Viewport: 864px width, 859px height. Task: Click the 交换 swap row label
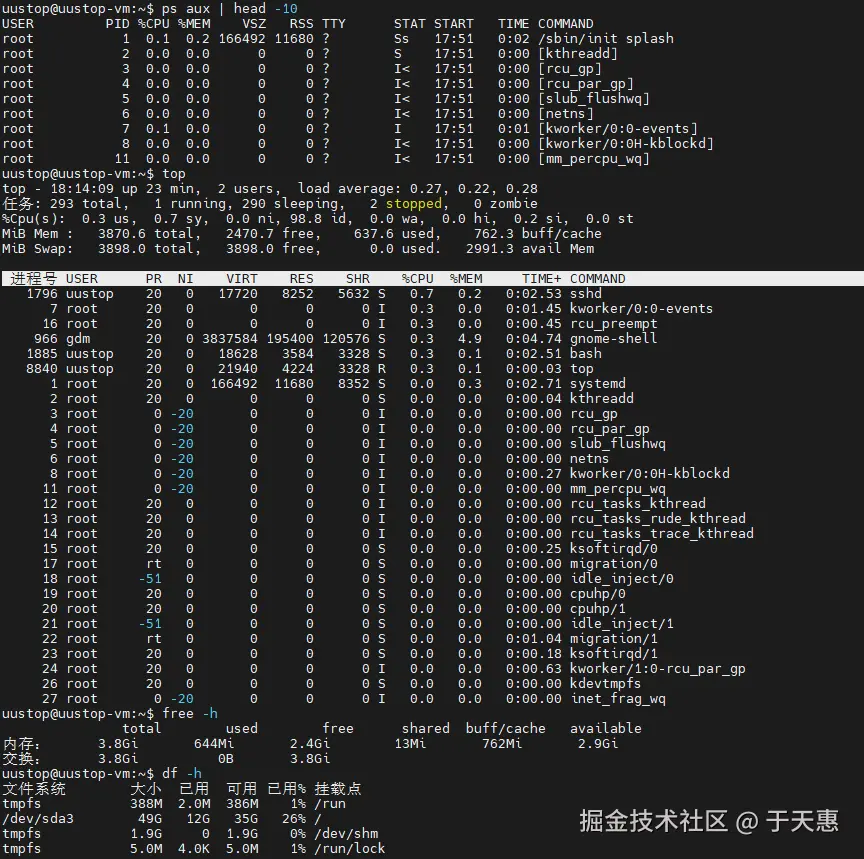21,759
